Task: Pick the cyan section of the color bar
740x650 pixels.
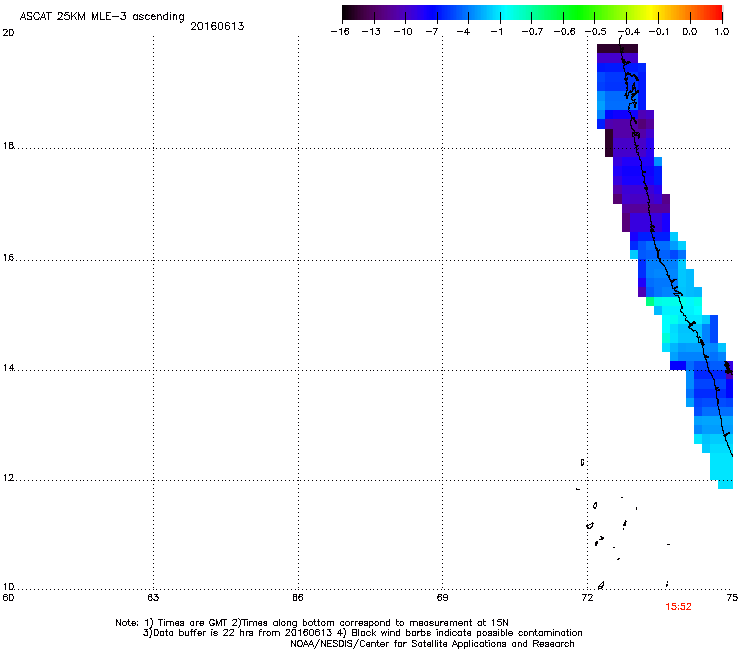Action: click(507, 12)
